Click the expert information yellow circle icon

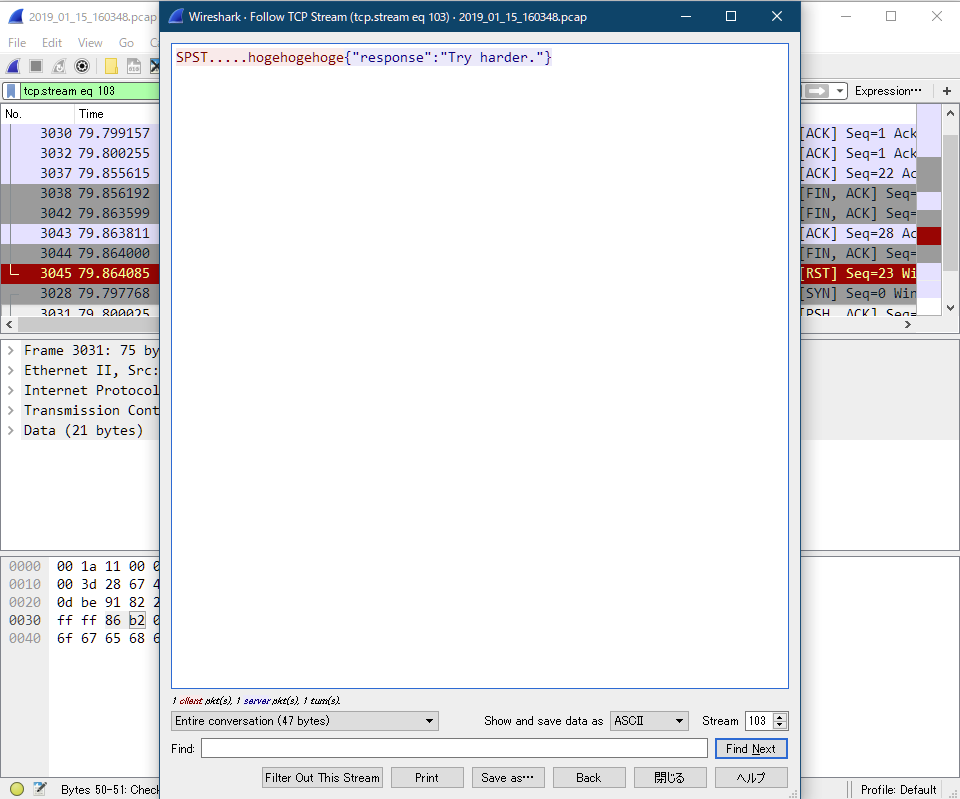(x=17, y=789)
